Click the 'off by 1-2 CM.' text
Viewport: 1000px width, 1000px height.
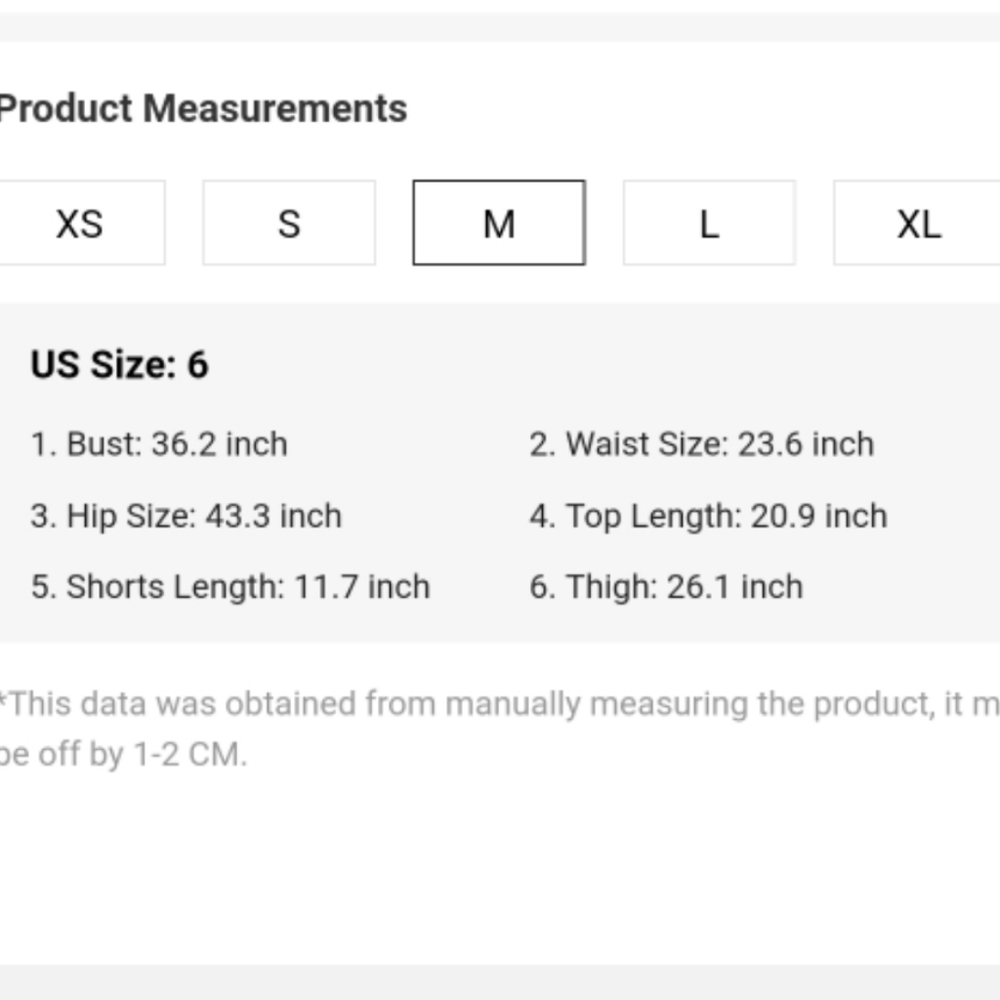[142, 754]
